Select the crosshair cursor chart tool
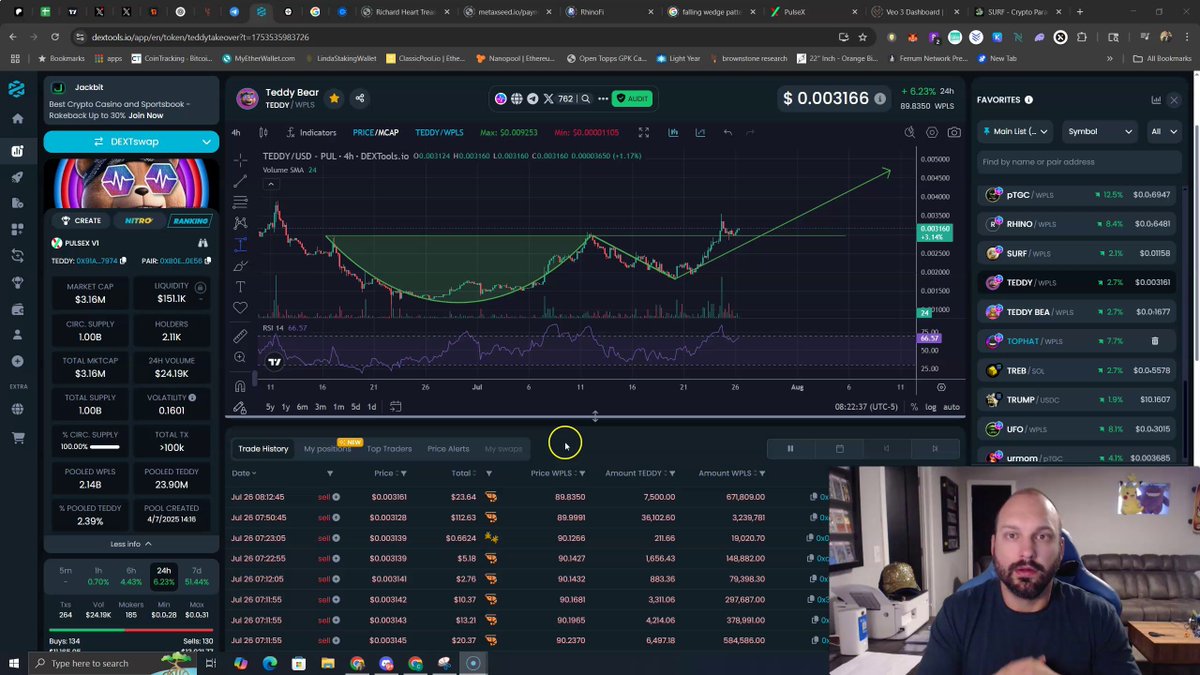 (x=240, y=160)
